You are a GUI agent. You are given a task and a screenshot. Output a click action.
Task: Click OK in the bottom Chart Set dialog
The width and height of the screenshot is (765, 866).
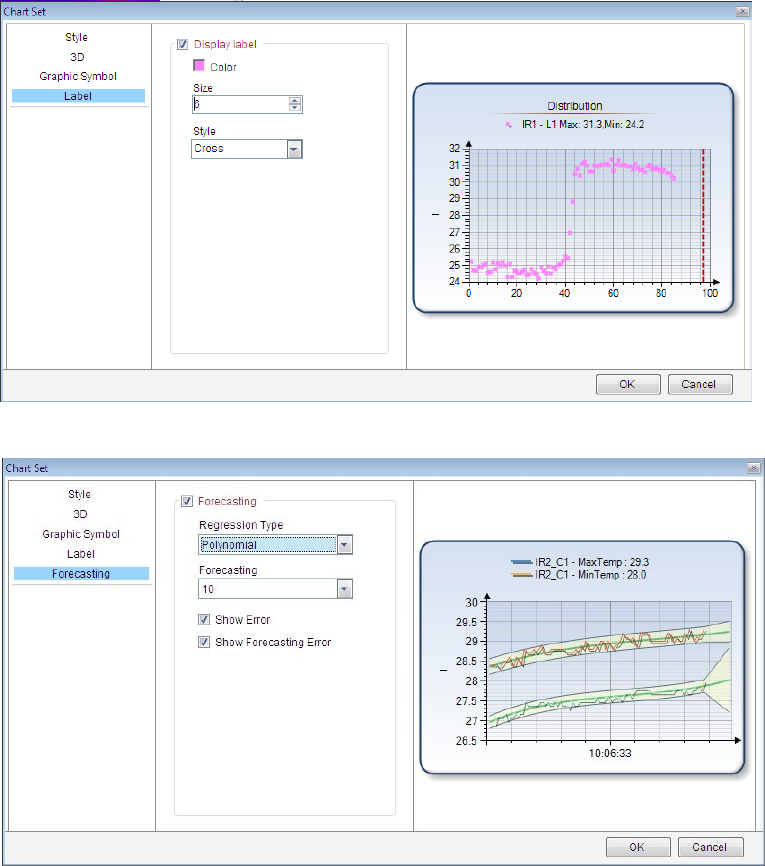(x=638, y=847)
